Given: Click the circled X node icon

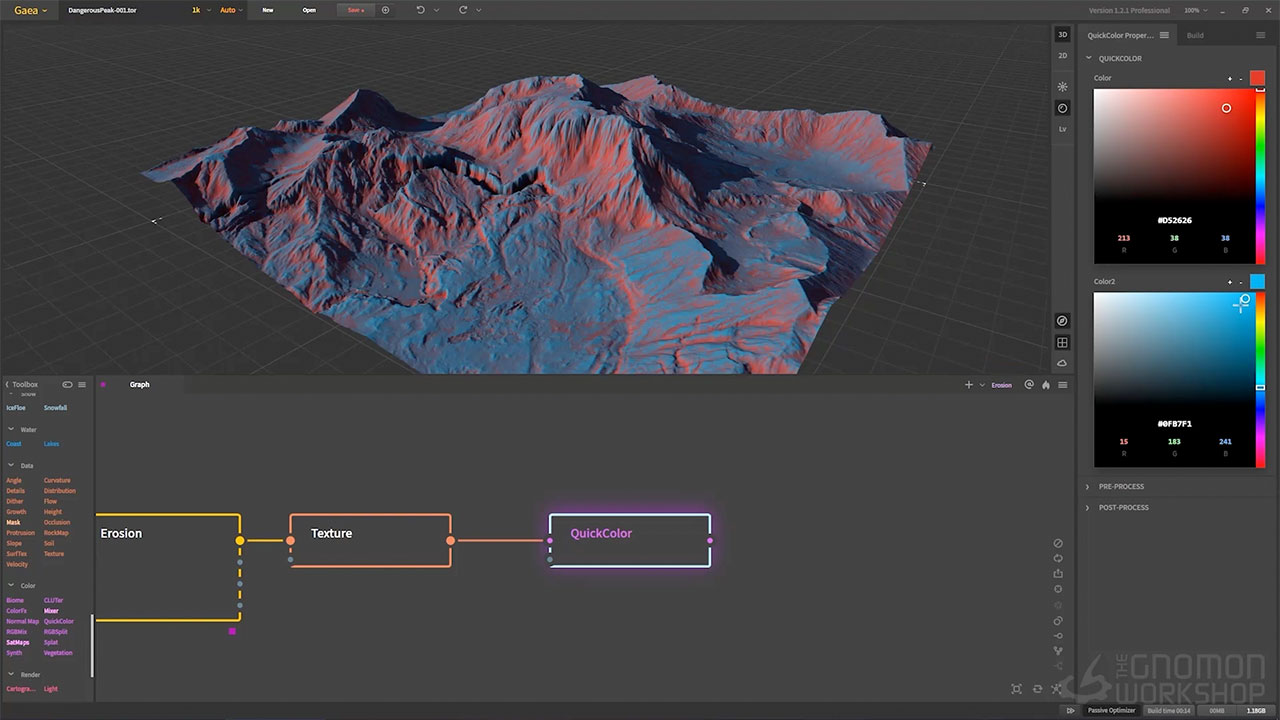Looking at the screenshot, I should click(x=1058, y=589).
